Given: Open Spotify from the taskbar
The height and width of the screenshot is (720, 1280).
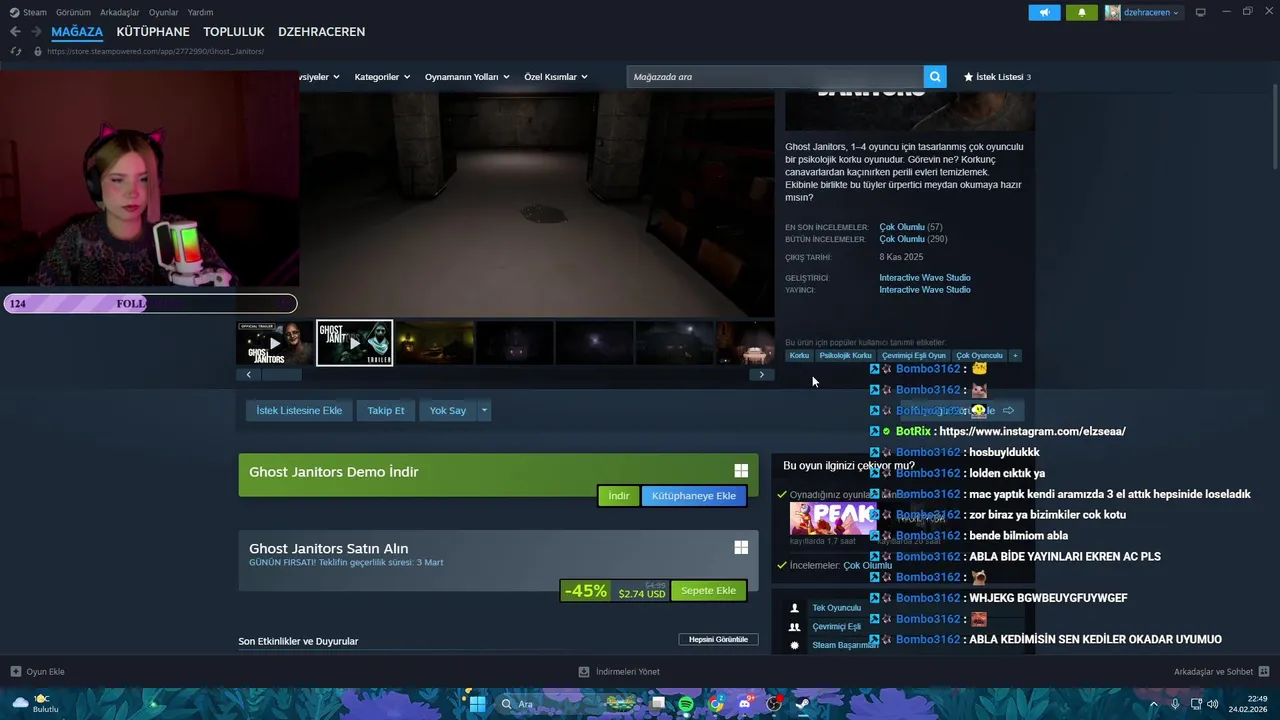Looking at the screenshot, I should pyautogui.click(x=686, y=704).
